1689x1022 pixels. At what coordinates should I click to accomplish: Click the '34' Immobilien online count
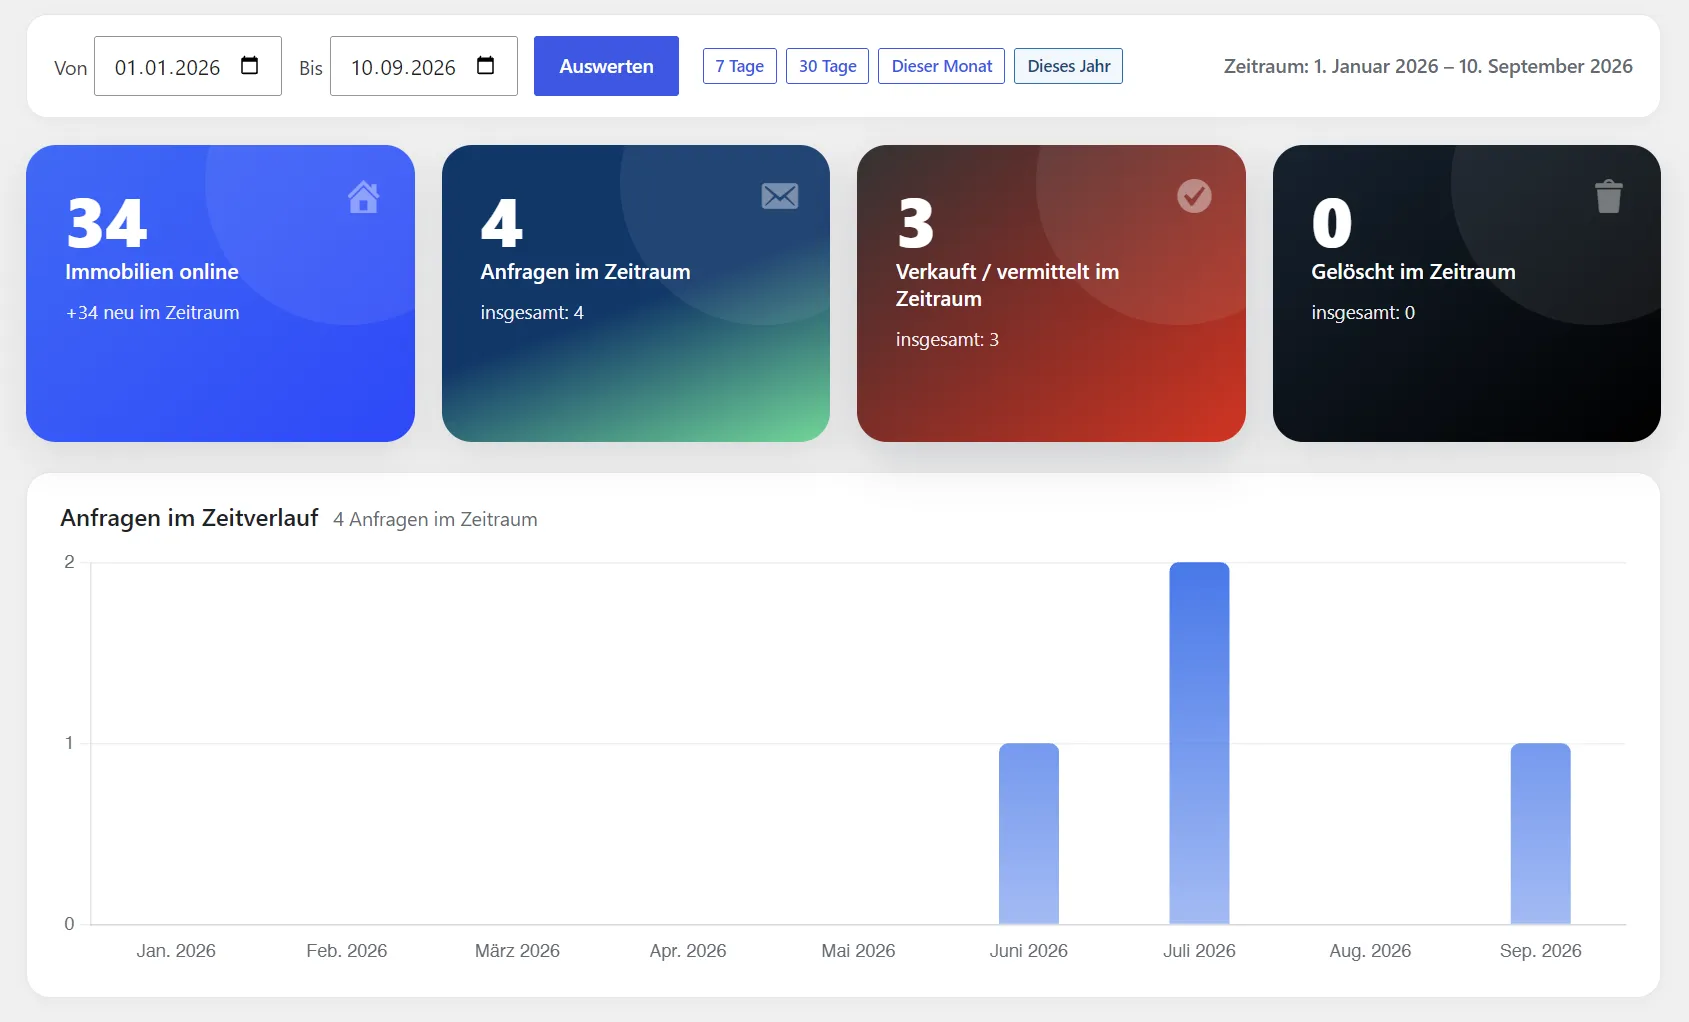coord(107,223)
